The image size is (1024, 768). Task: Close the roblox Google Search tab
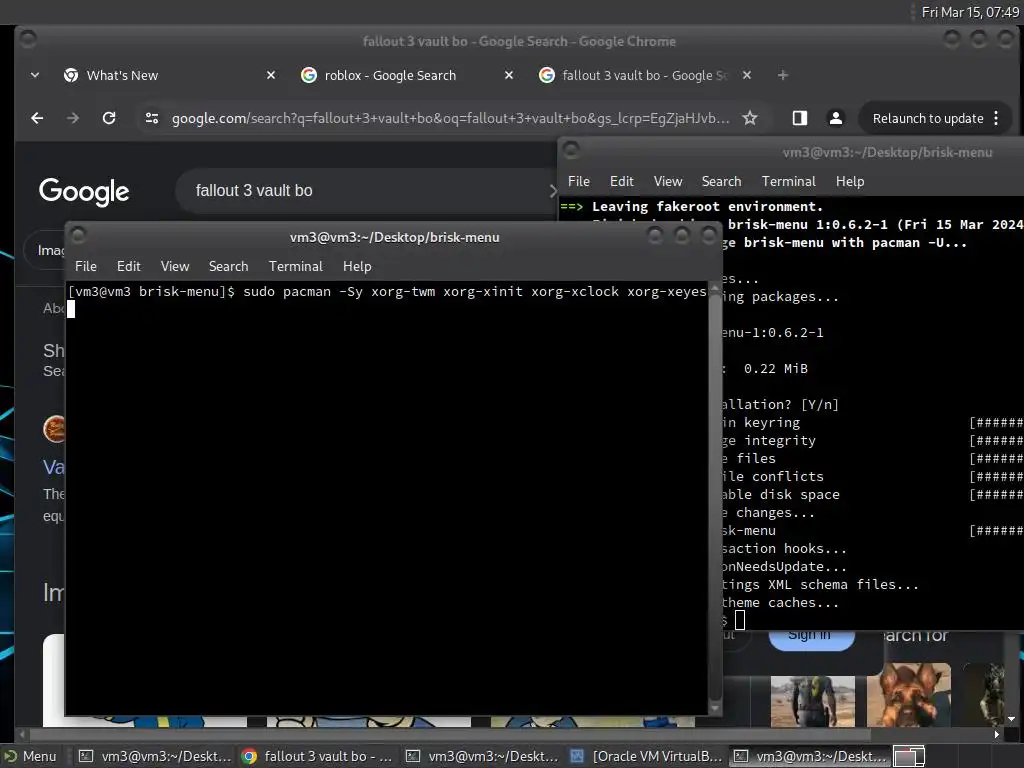pos(509,75)
